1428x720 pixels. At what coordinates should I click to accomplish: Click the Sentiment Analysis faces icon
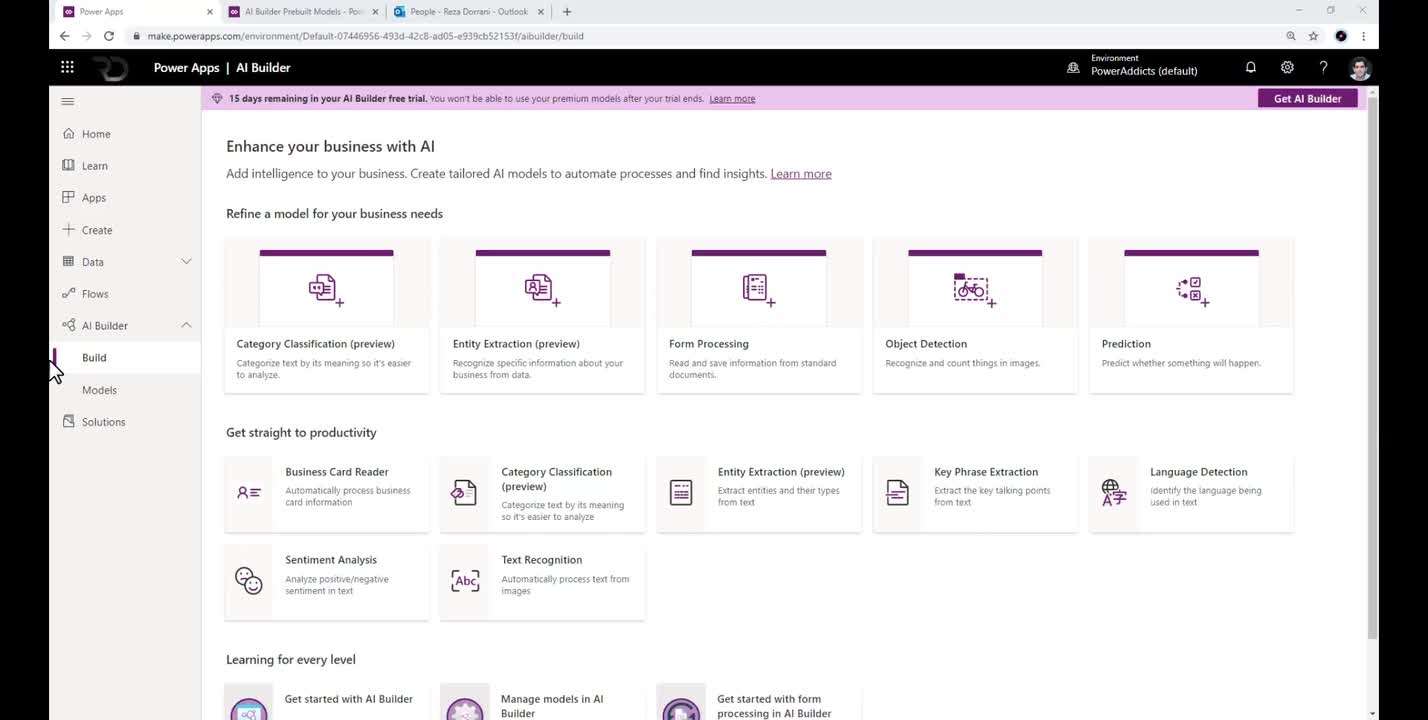pos(249,581)
